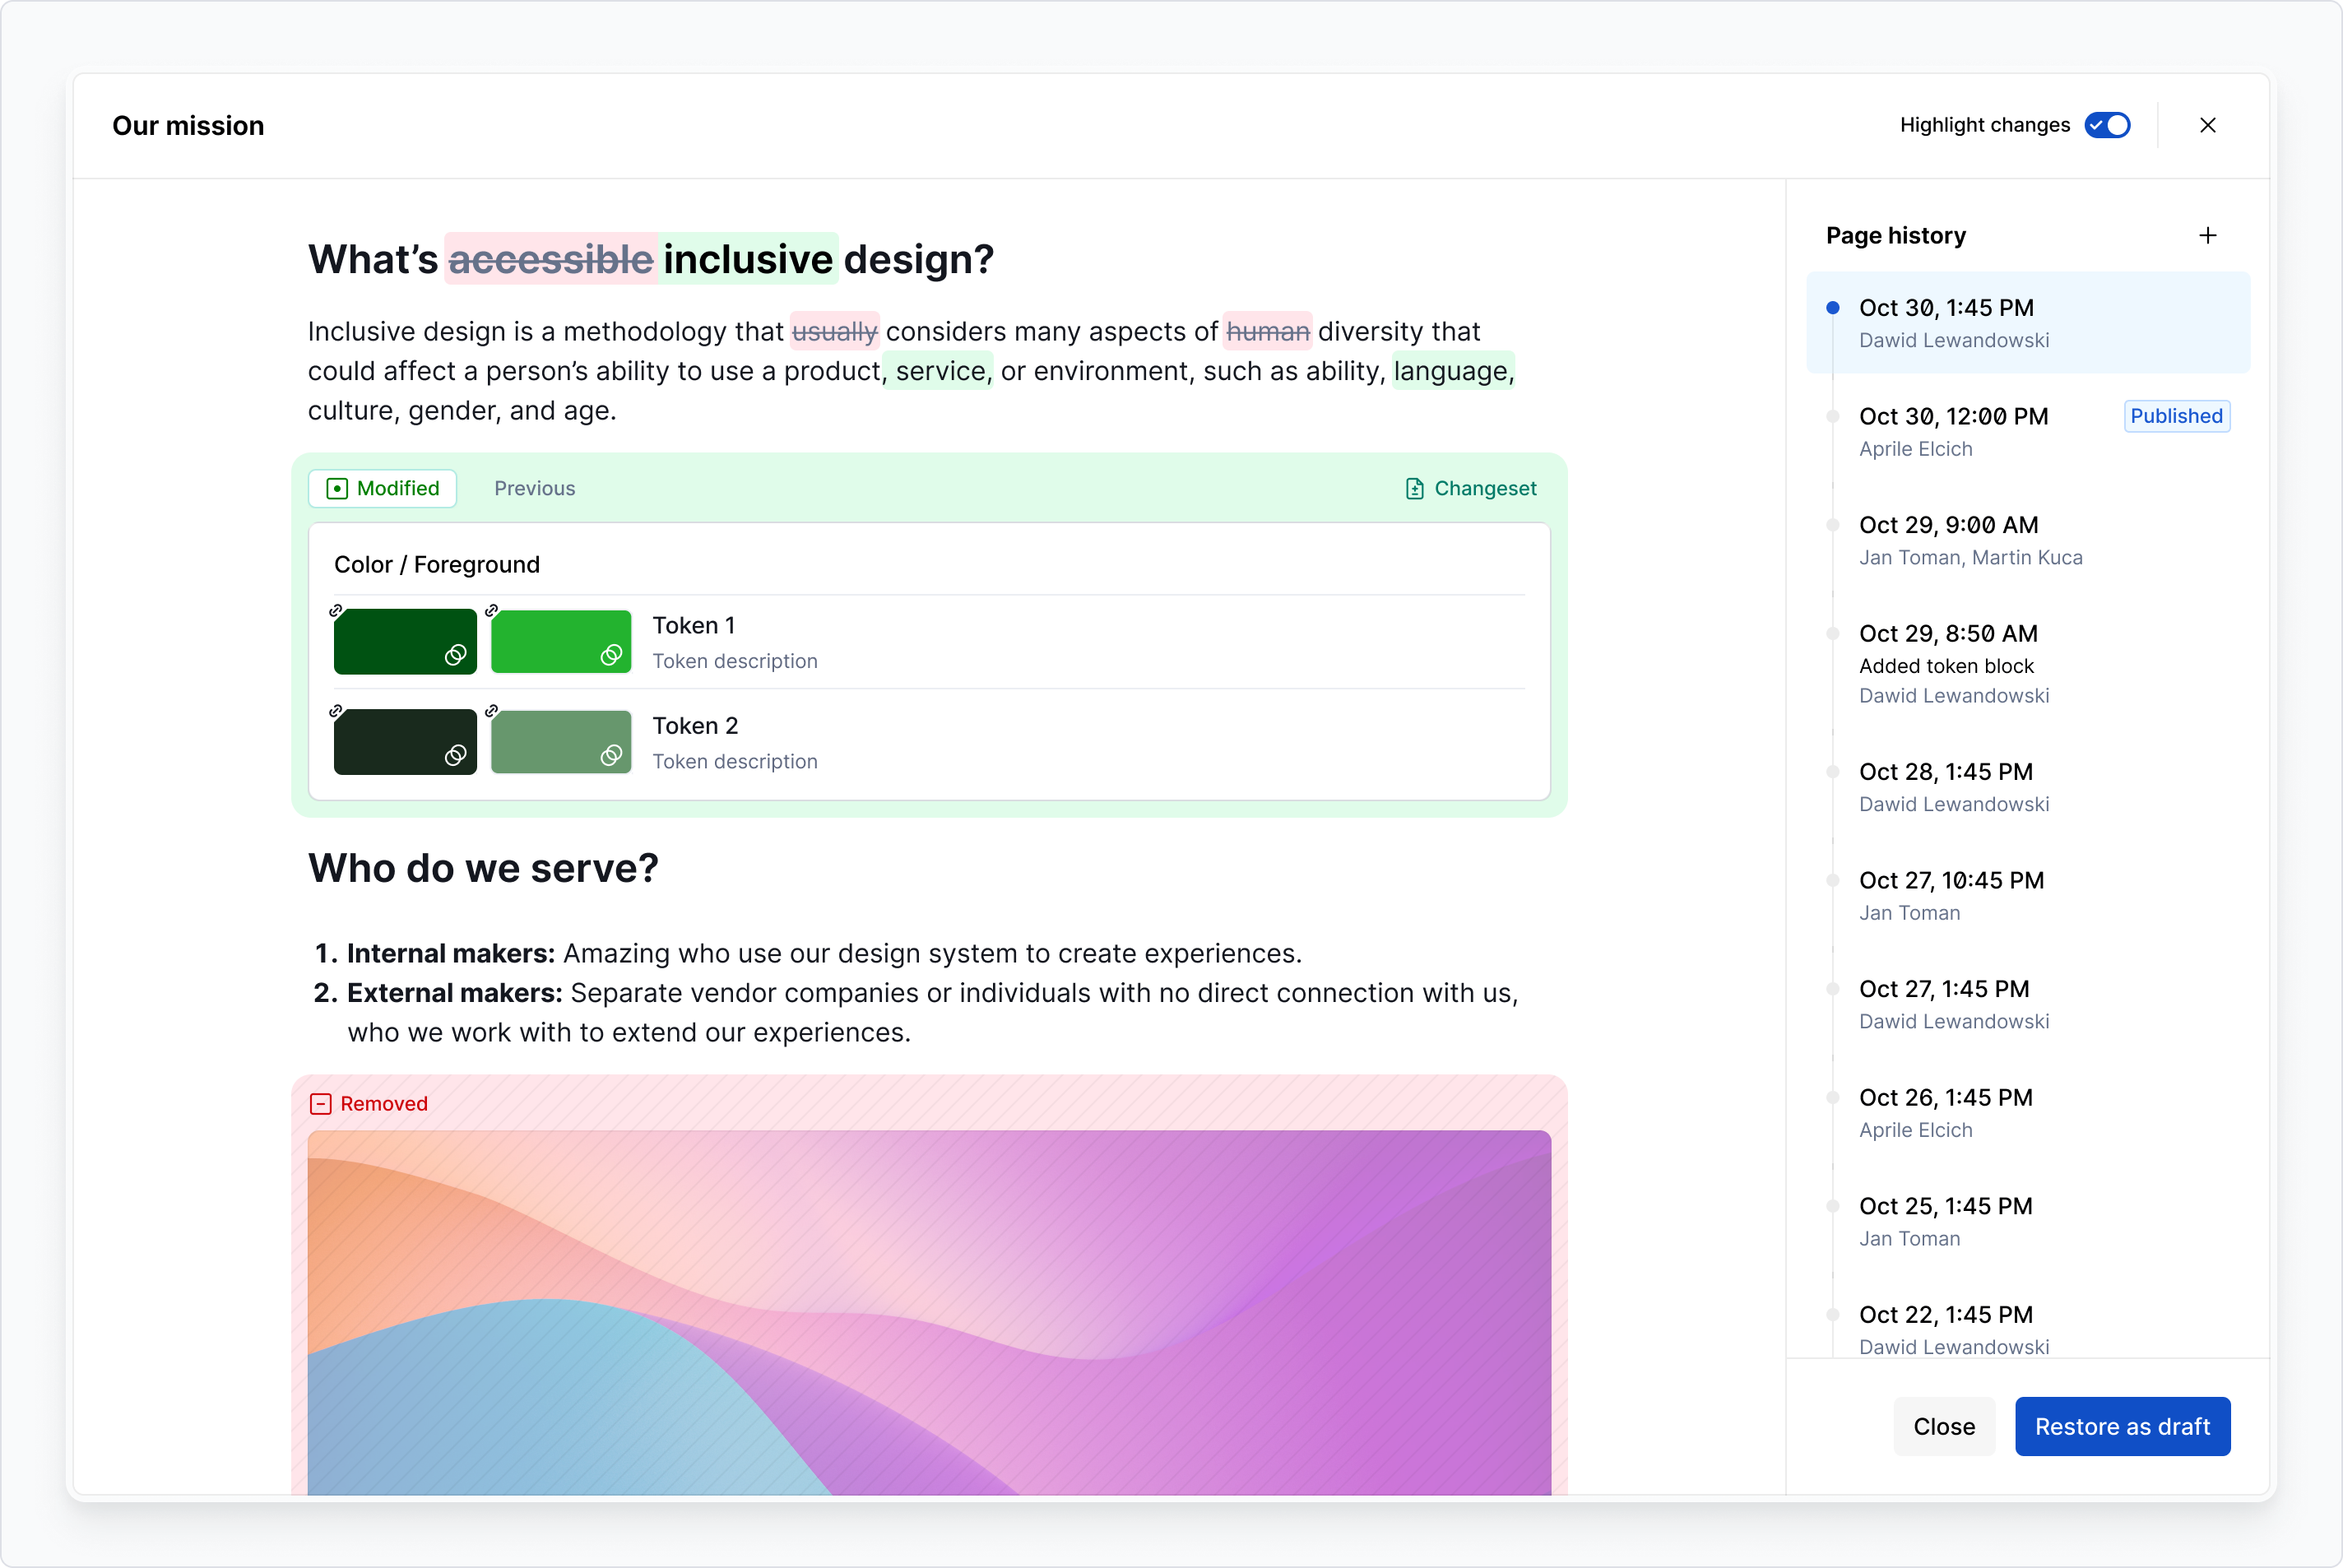Click the link icon on Token 1 dark green swatch
The width and height of the screenshot is (2343, 1568).
336,610
